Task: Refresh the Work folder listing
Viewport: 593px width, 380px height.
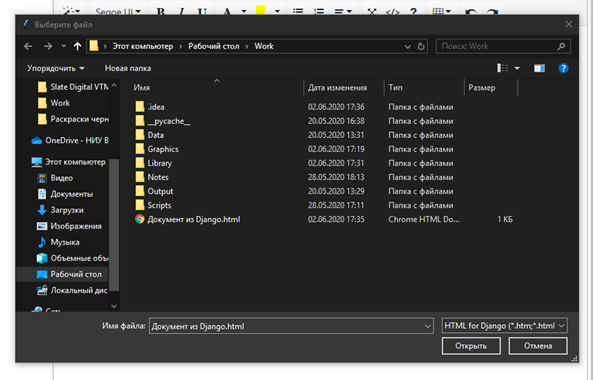Action: tap(421, 47)
